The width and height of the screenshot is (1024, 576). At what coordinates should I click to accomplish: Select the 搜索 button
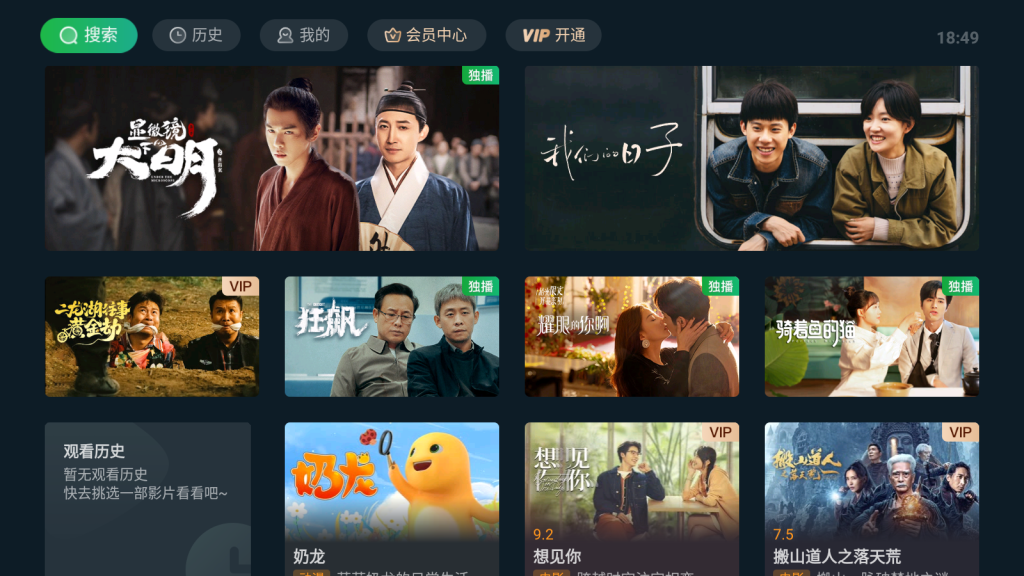click(89, 35)
